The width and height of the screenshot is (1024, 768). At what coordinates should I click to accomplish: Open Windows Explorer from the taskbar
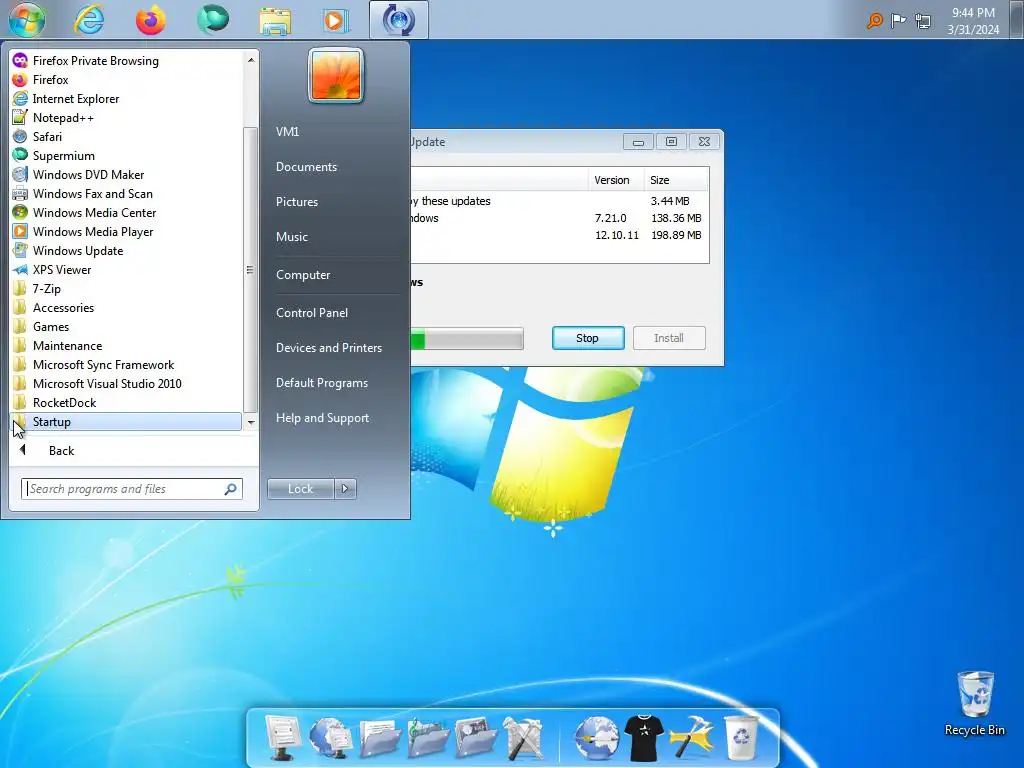275,20
